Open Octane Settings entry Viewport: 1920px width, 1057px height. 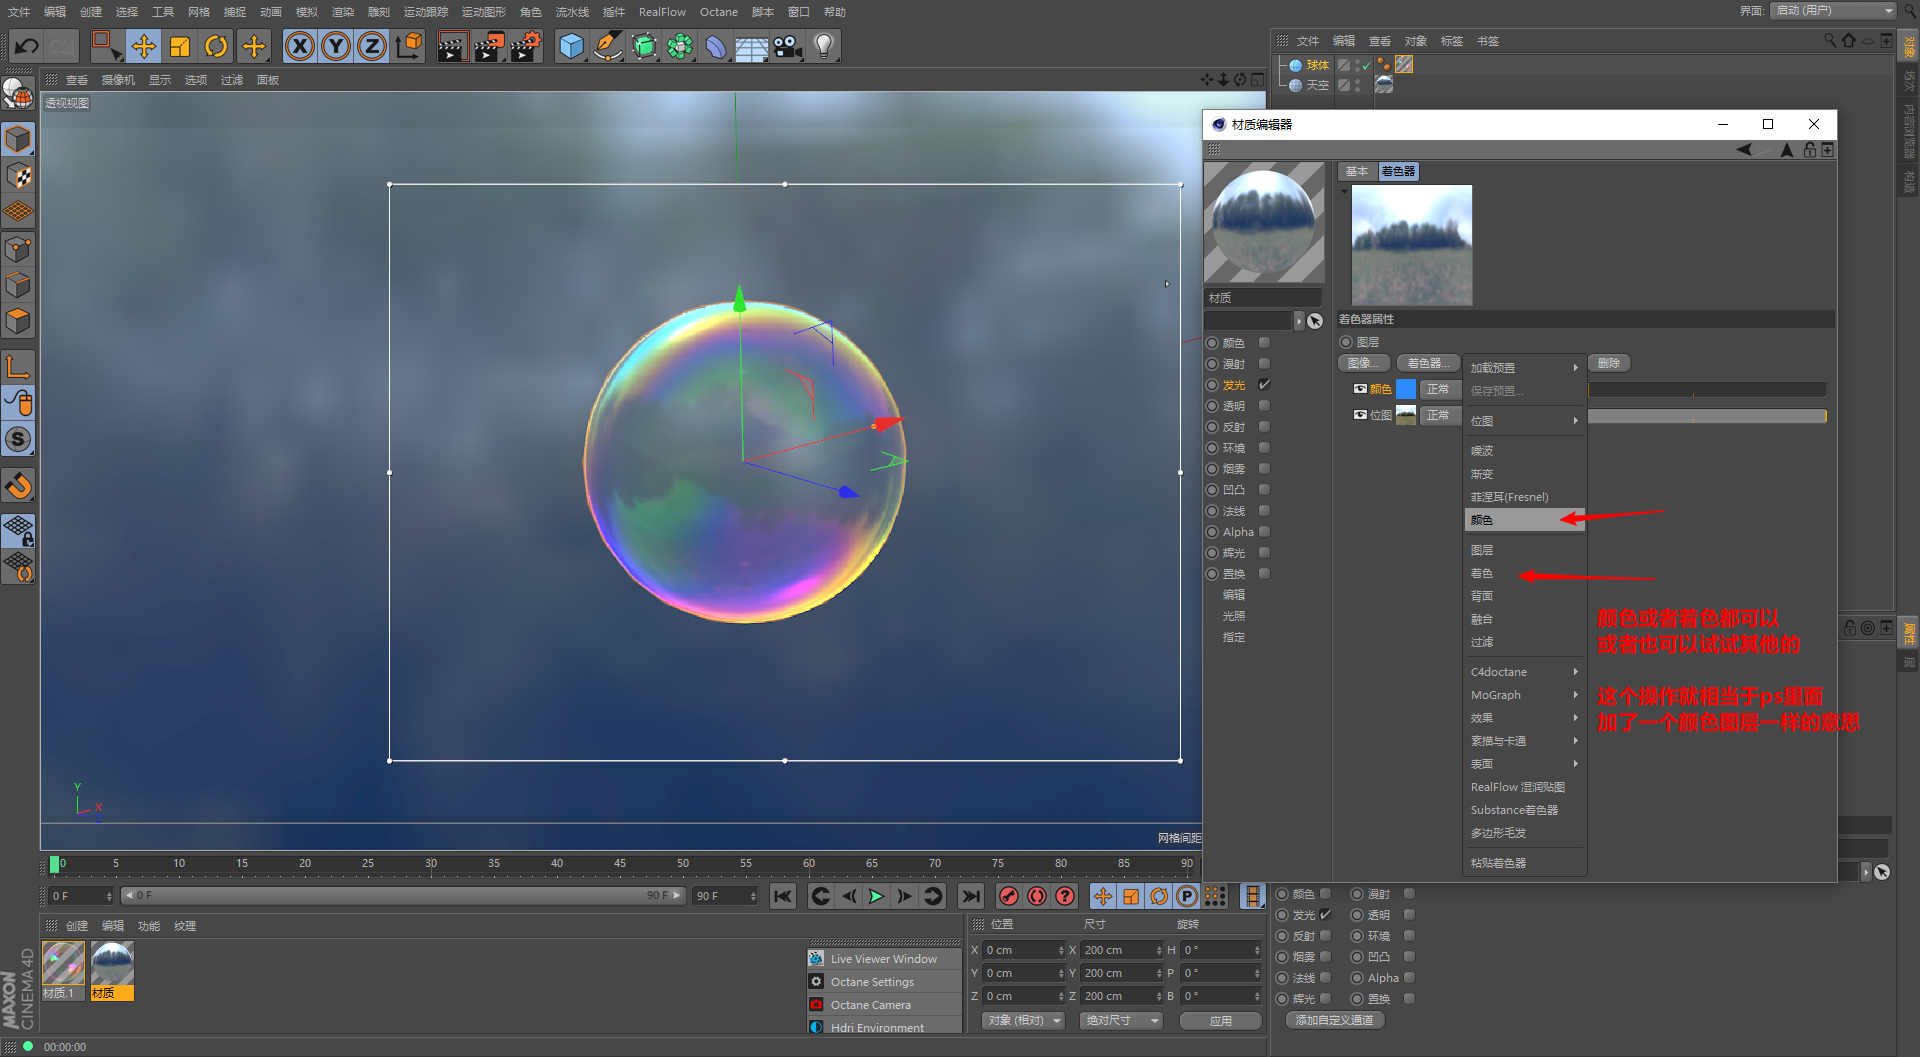(x=884, y=982)
